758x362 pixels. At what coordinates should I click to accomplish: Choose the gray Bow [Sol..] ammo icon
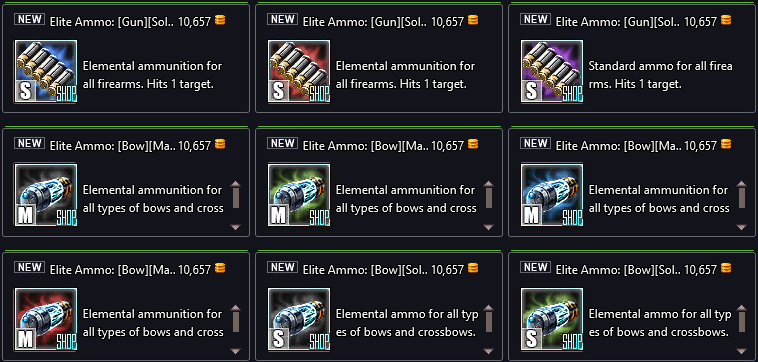299,319
